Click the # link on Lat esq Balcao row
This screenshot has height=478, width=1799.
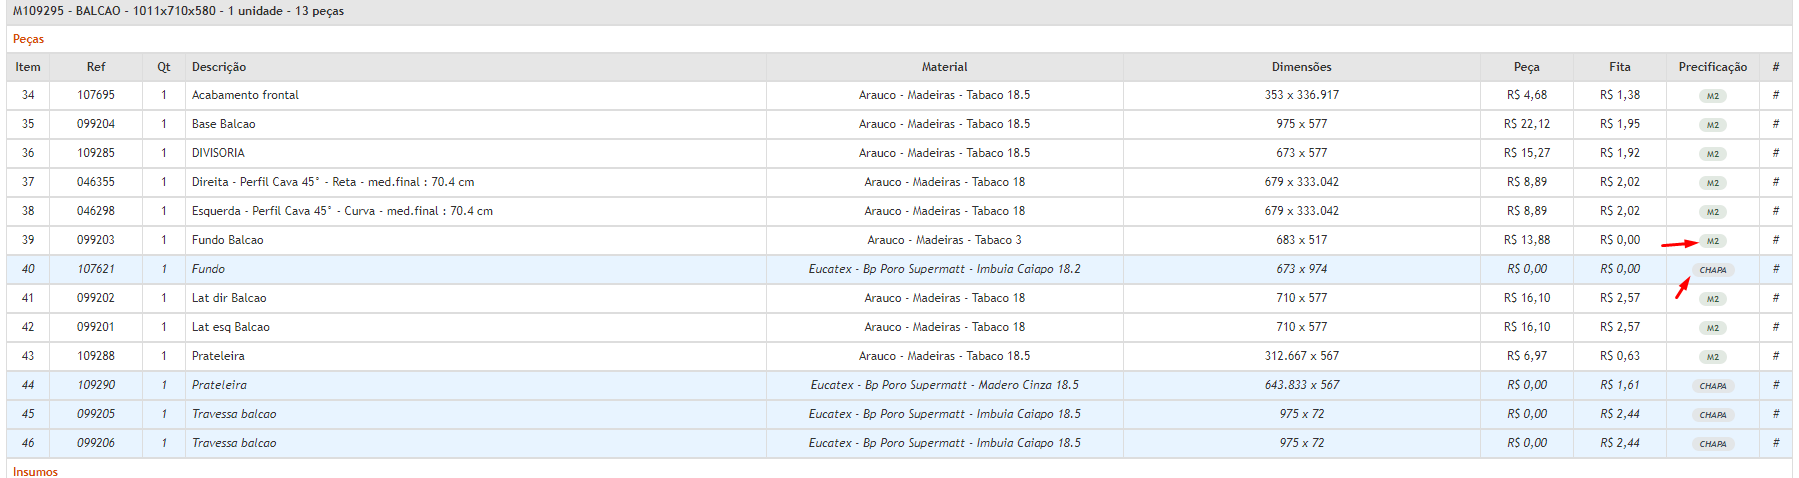(x=1775, y=327)
